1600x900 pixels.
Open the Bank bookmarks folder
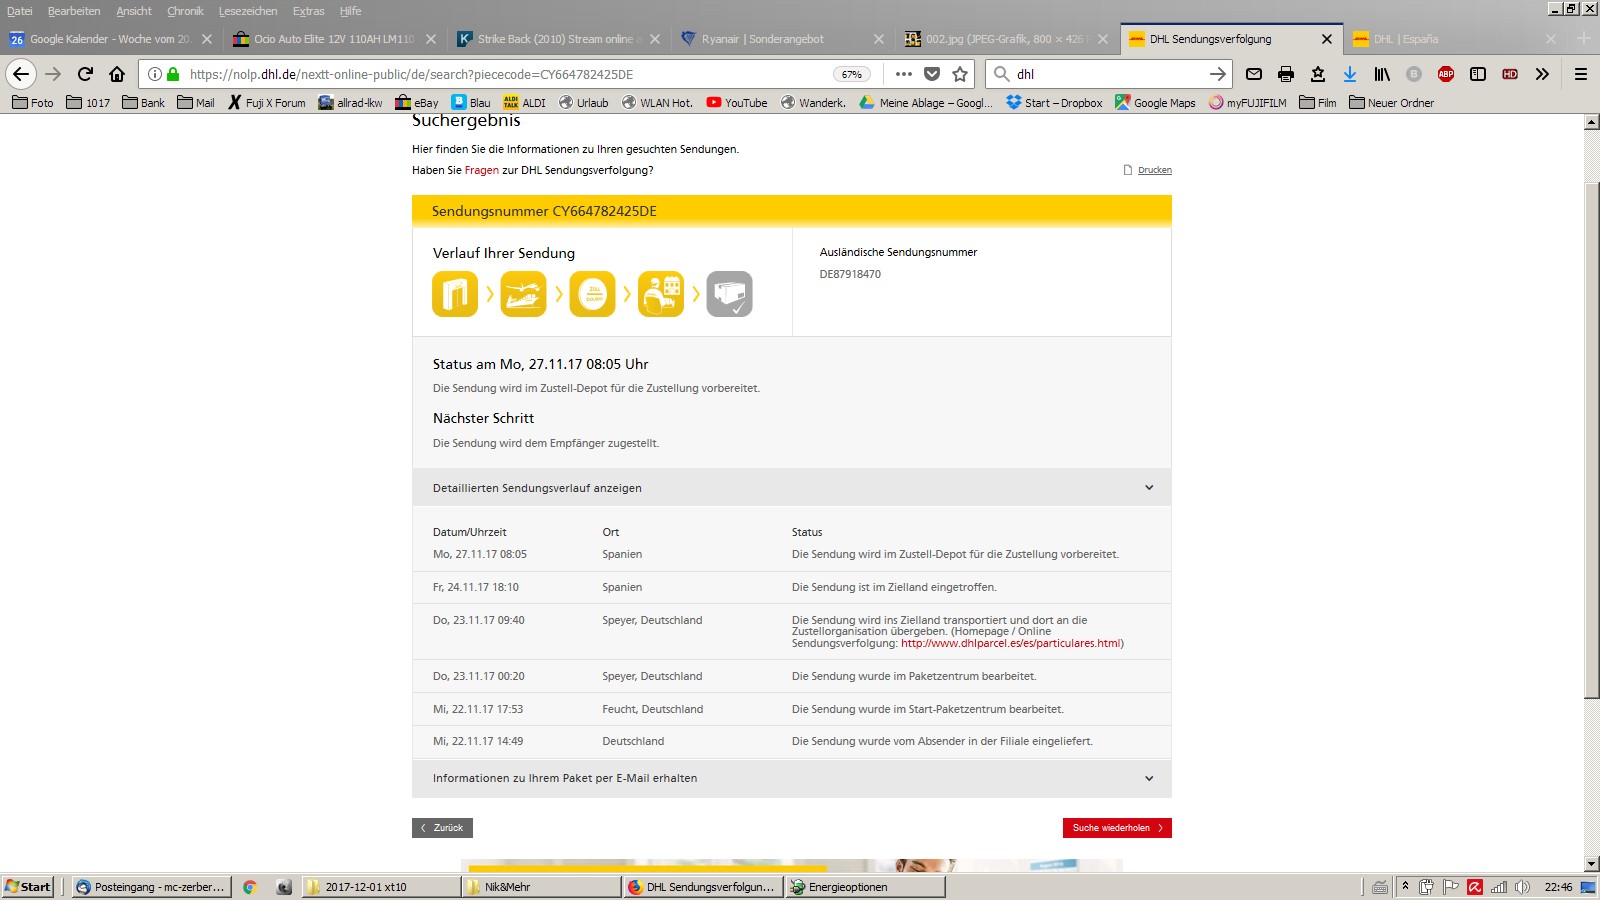(143, 103)
